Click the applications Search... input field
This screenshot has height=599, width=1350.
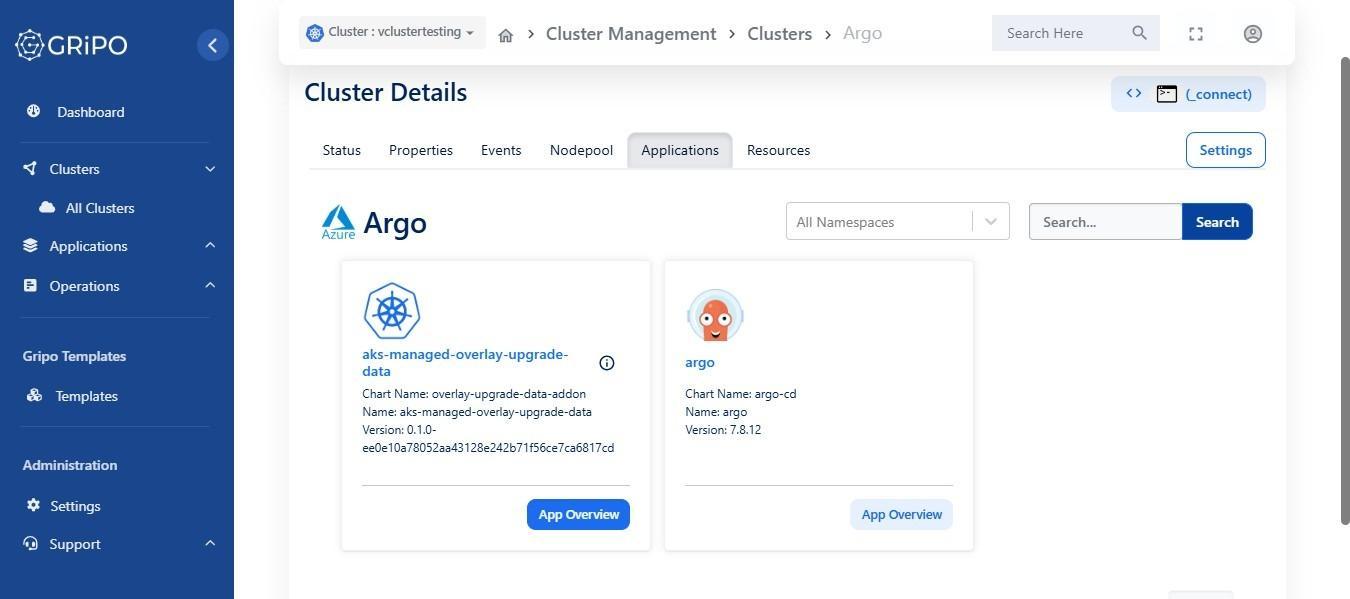pyautogui.click(x=1105, y=222)
